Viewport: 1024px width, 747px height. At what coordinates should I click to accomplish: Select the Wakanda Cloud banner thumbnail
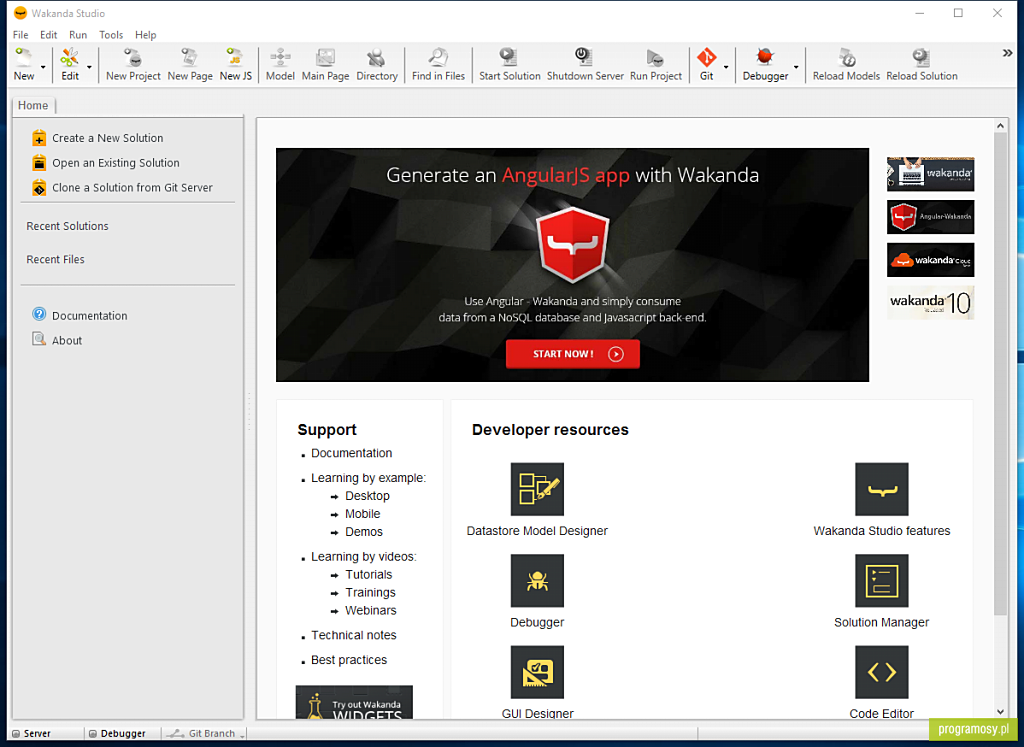(x=931, y=260)
